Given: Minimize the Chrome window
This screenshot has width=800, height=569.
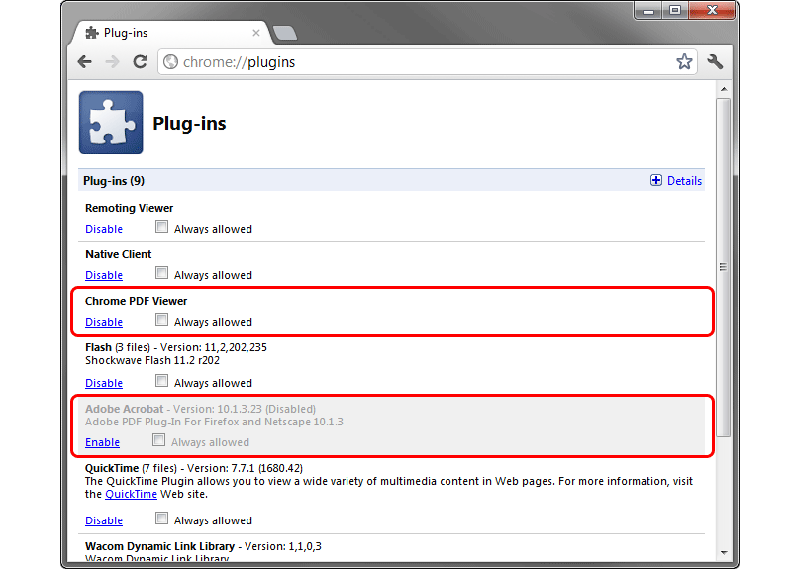Looking at the screenshot, I should [648, 11].
